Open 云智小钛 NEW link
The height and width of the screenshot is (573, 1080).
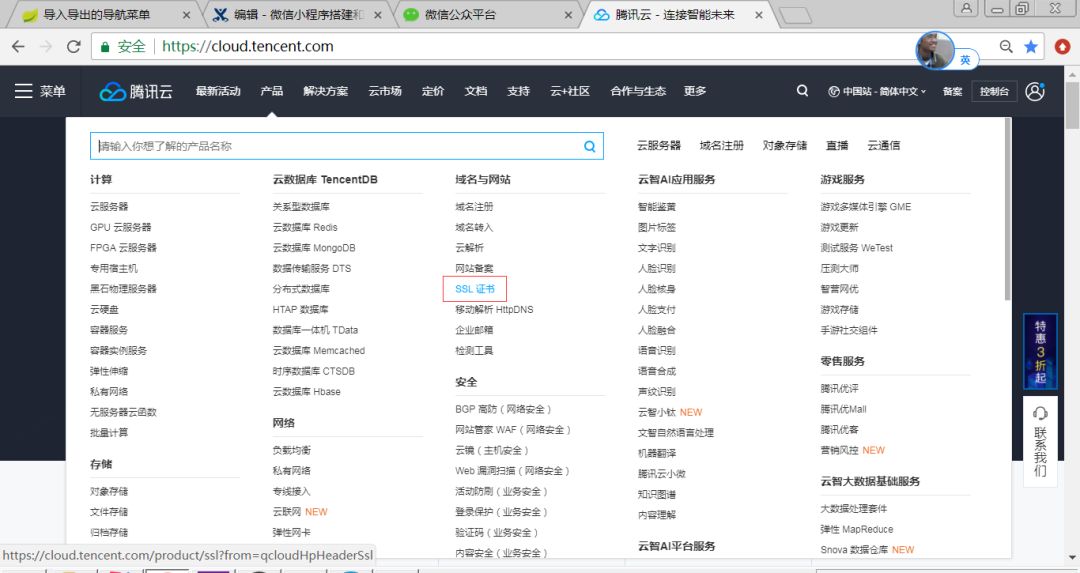669,412
